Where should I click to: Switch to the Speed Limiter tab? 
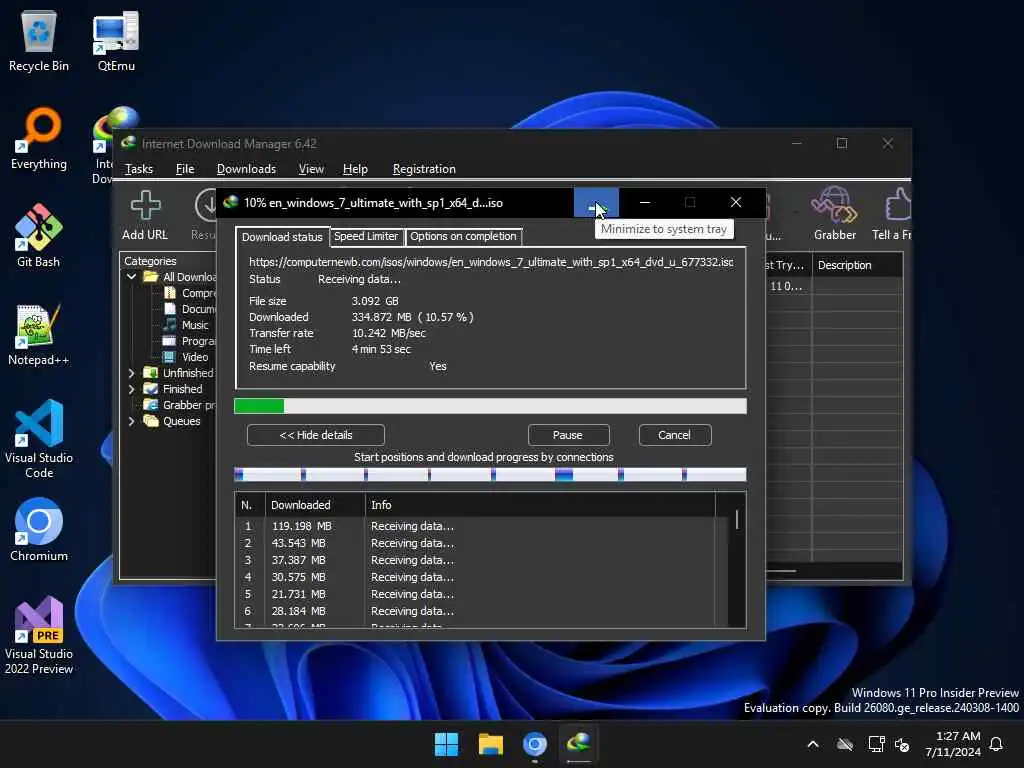click(366, 236)
